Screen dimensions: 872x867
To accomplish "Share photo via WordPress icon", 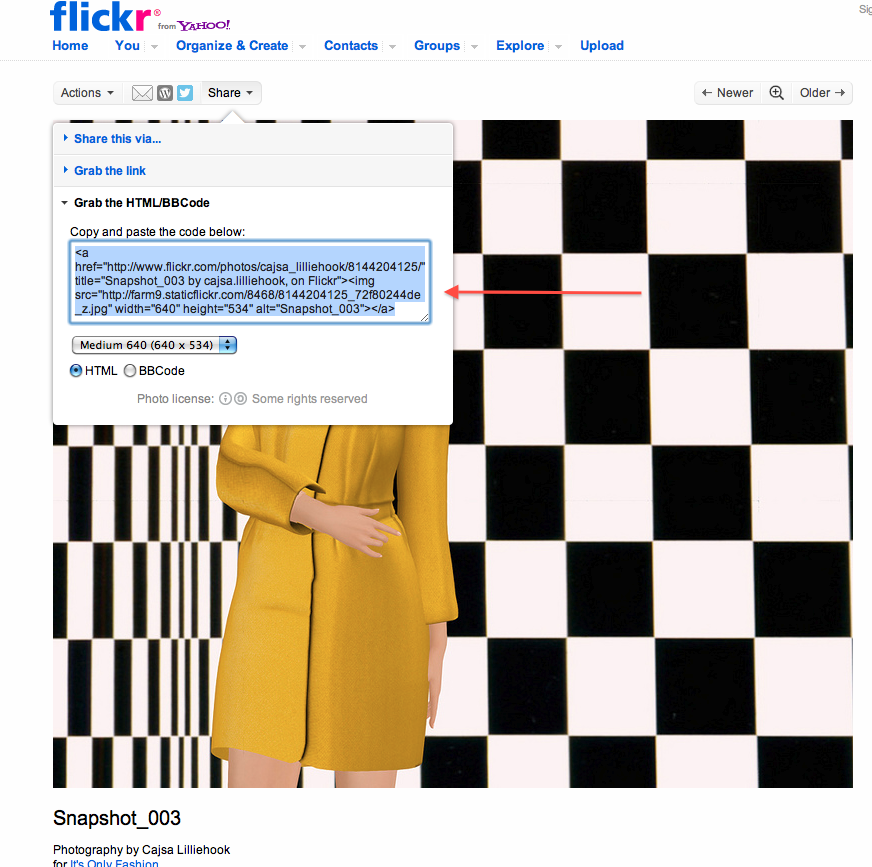I will pos(165,93).
